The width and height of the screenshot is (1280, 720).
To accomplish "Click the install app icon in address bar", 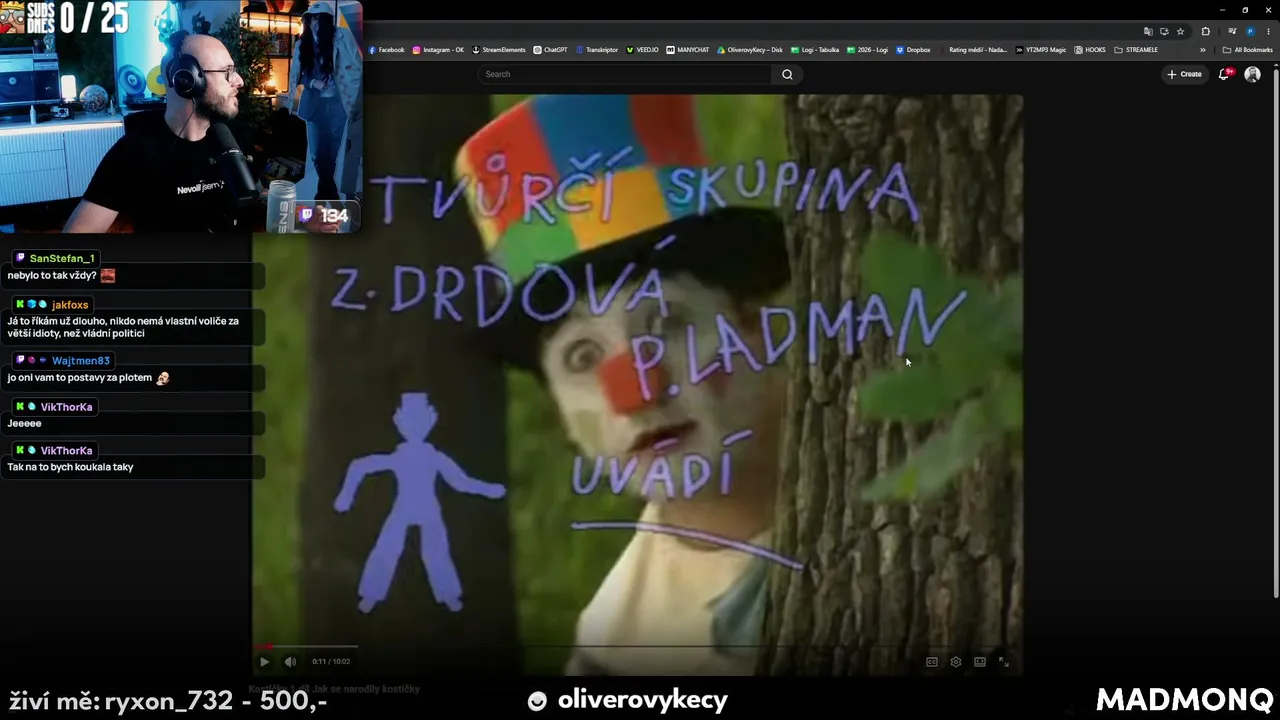I will 1164,31.
